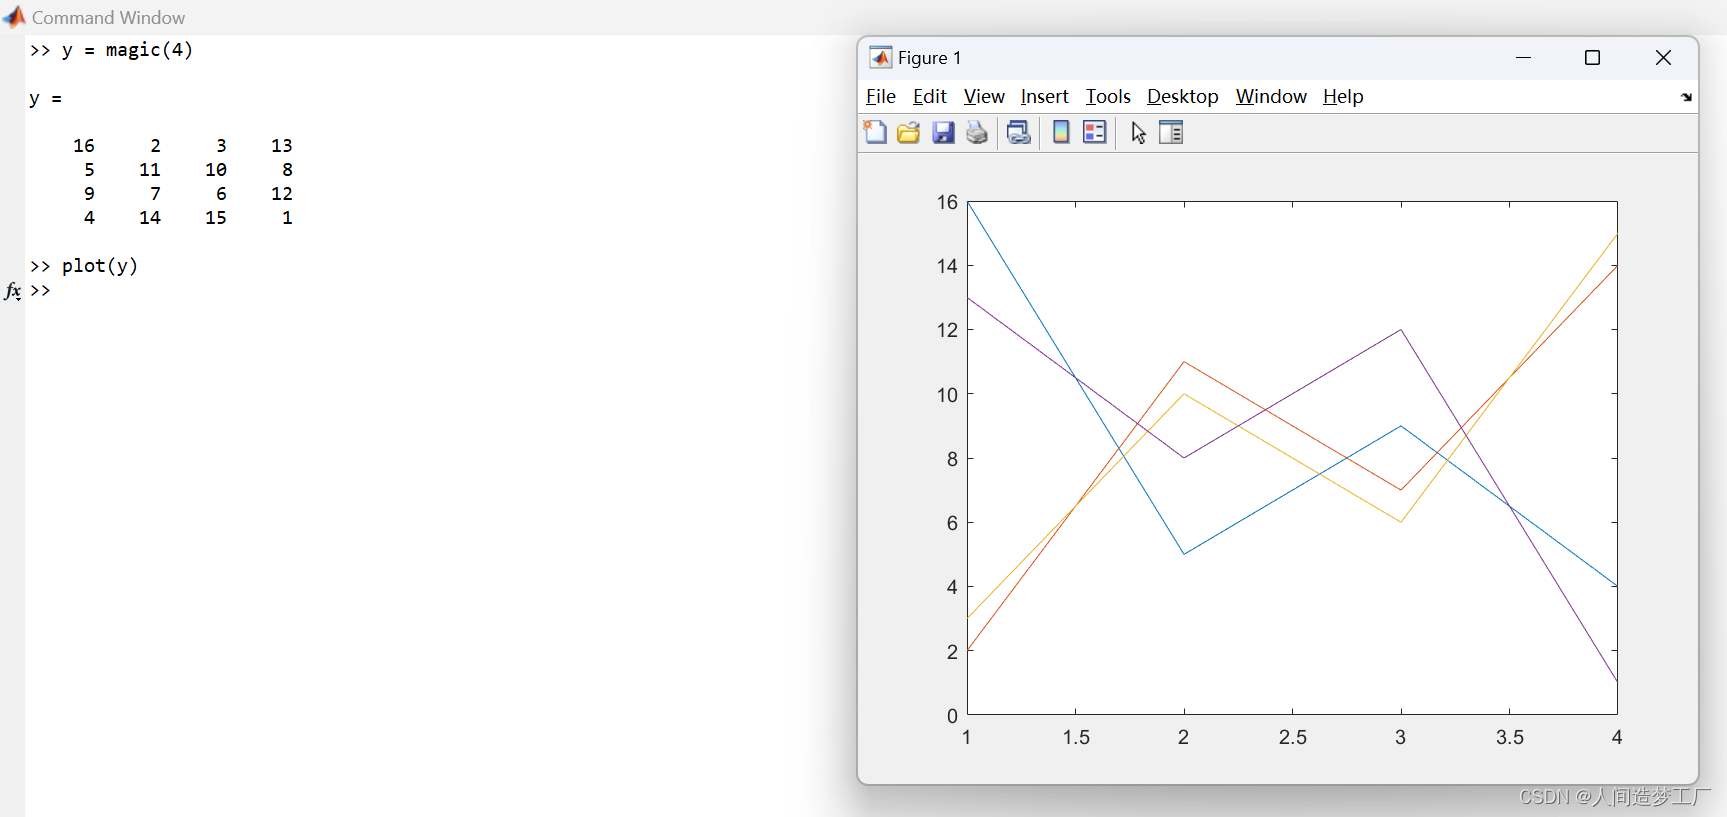
Task: Click the 'plot(y)' command text
Action: tap(100, 266)
